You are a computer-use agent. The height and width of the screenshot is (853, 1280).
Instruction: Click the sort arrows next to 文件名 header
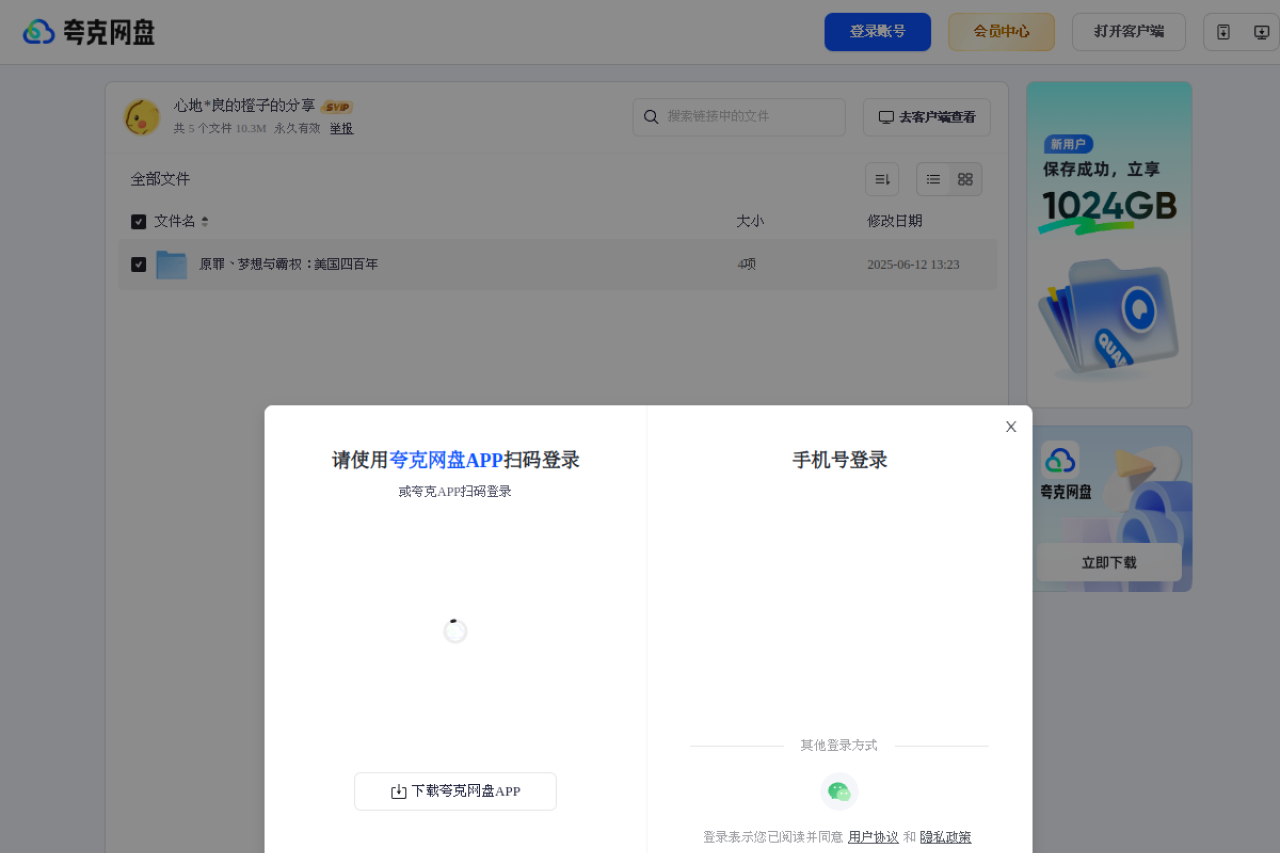(x=203, y=221)
